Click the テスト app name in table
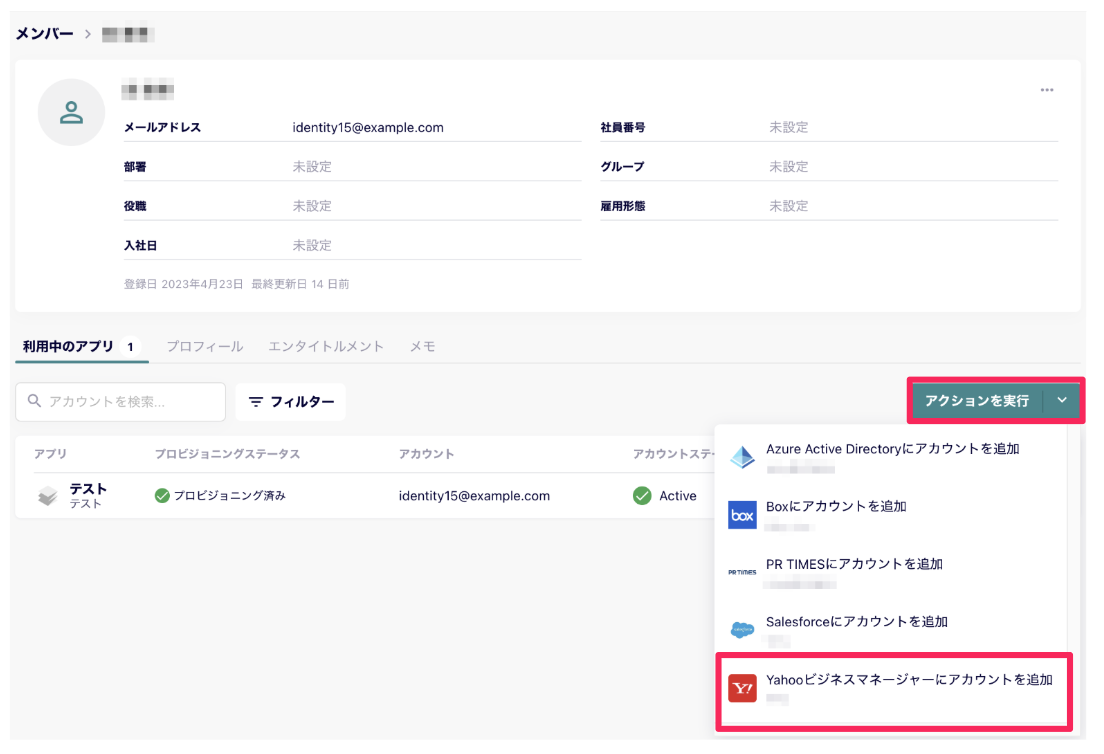This screenshot has height=754, width=1104. pos(88,489)
